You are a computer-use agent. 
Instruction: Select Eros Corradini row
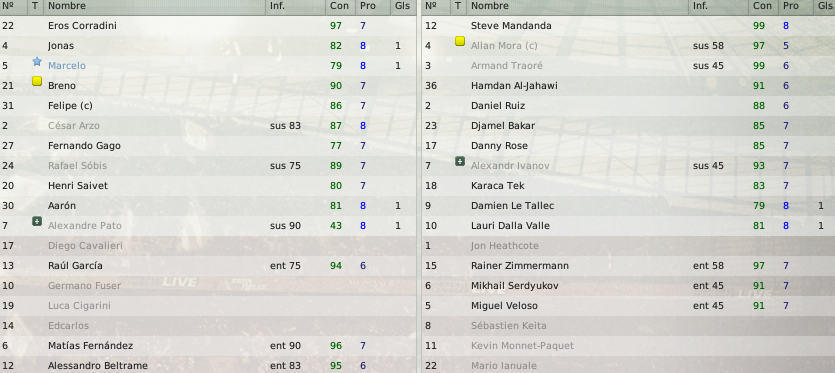(208, 26)
